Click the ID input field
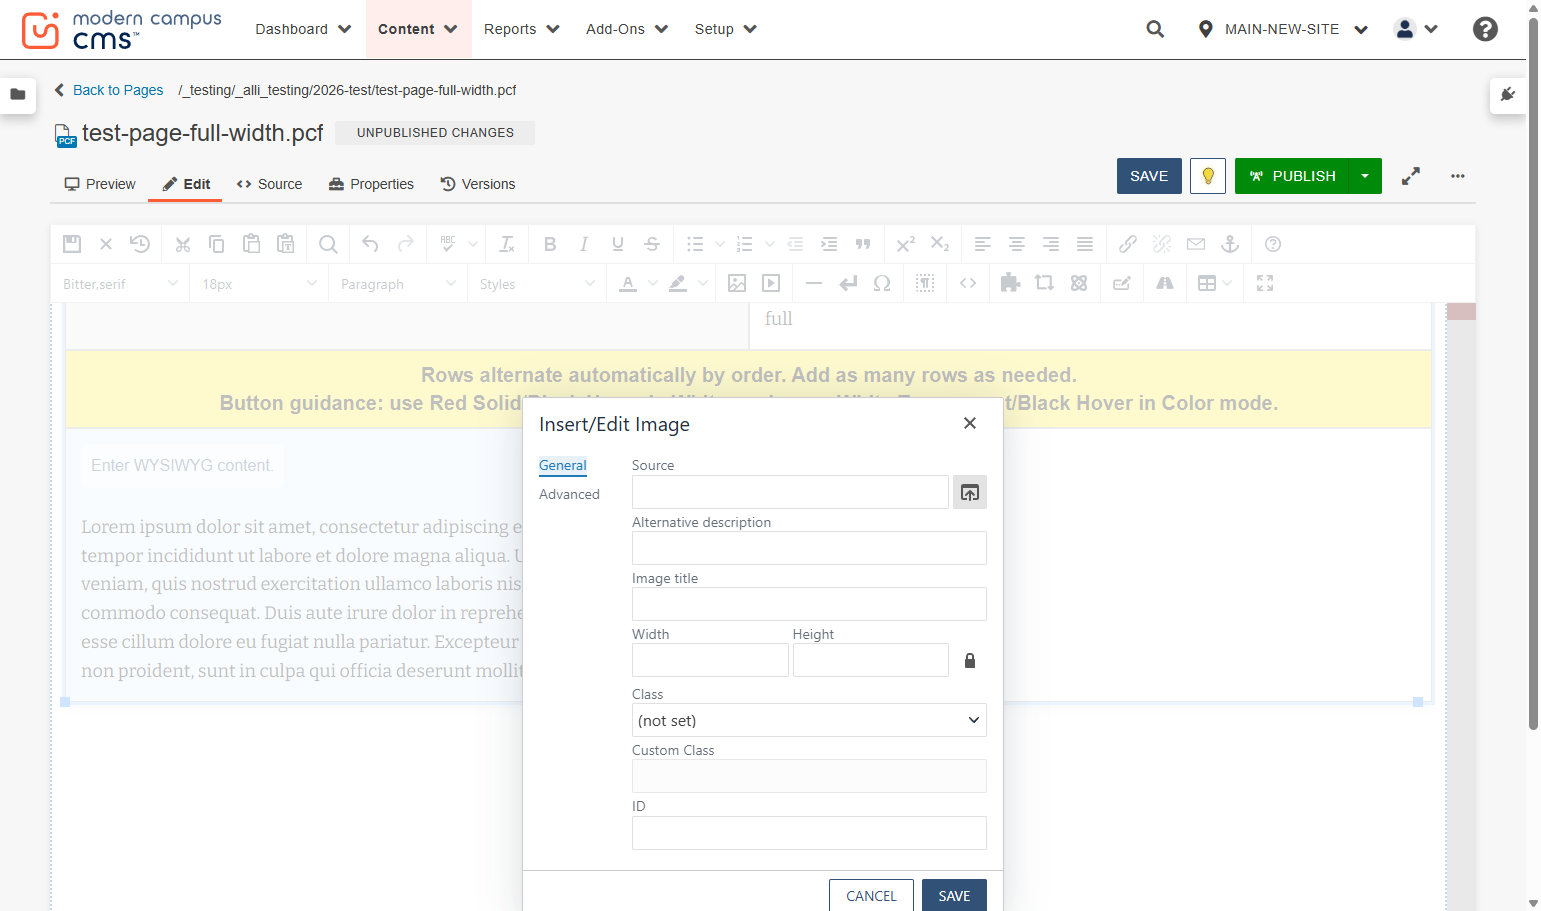 pyautogui.click(x=809, y=833)
